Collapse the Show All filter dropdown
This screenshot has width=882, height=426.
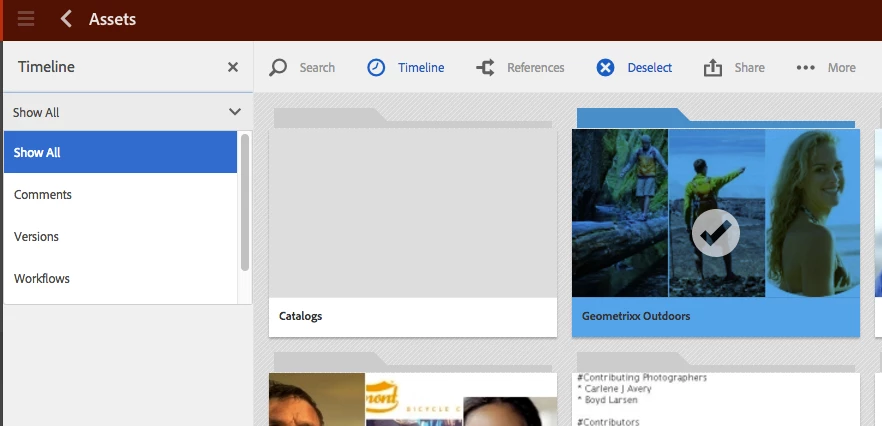click(128, 112)
